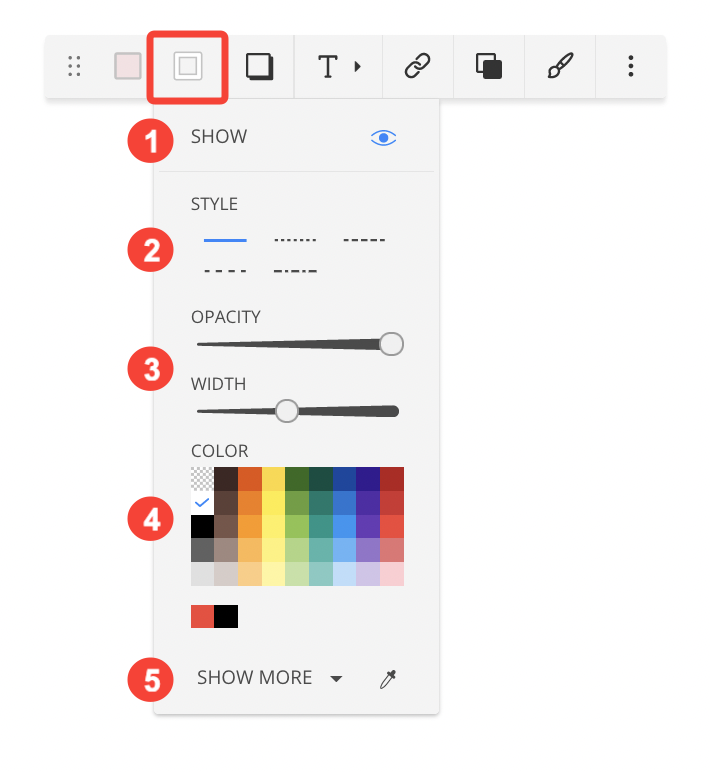Click the link chain icon
710x772 pixels.
pyautogui.click(x=418, y=66)
